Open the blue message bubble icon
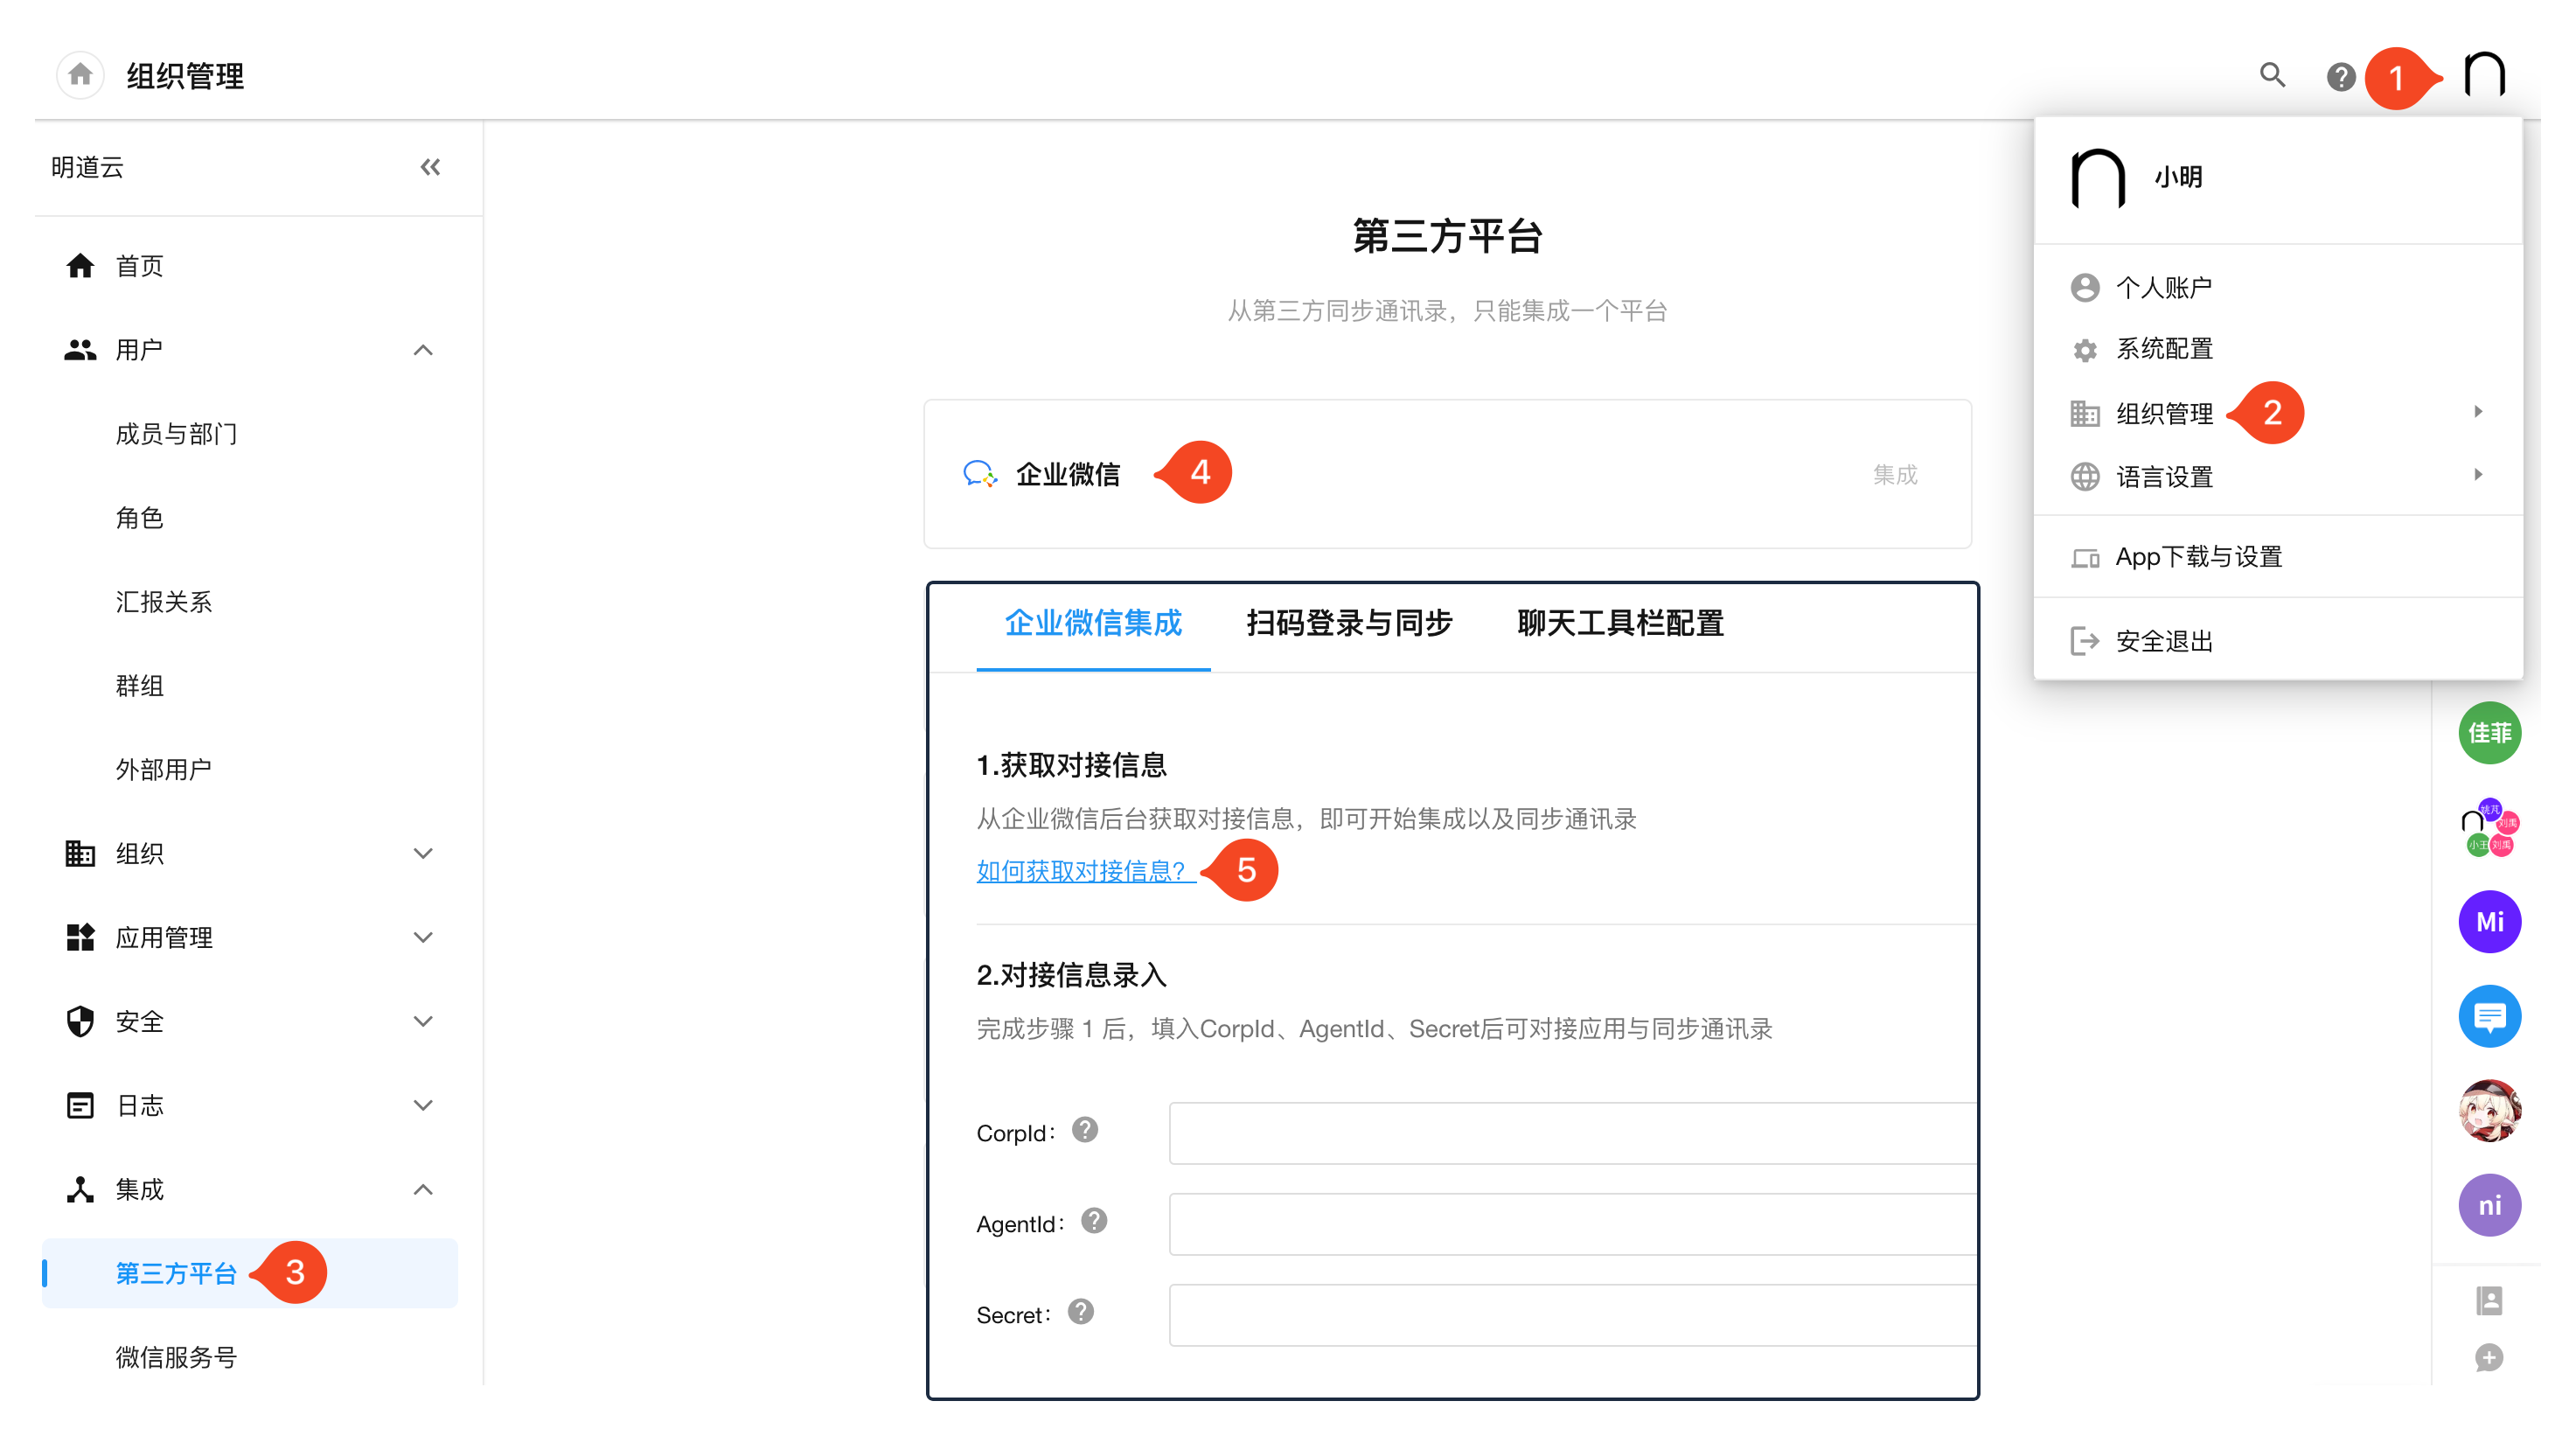The height and width of the screenshot is (1436, 2576). [x=2489, y=1016]
